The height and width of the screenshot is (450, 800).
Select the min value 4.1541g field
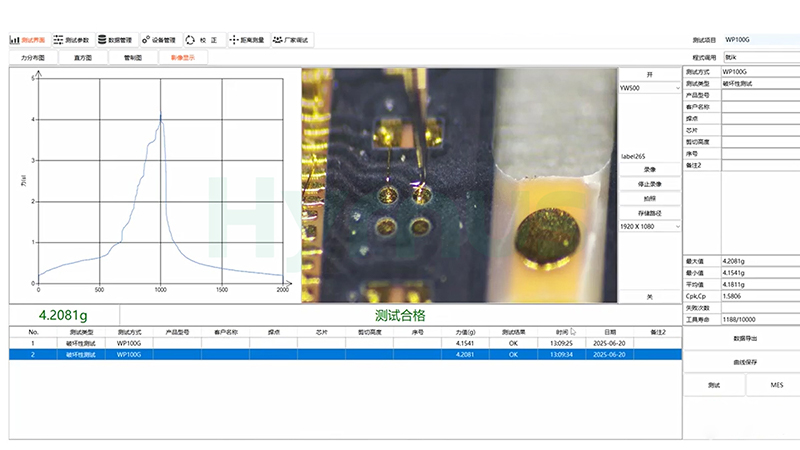[x=760, y=273]
